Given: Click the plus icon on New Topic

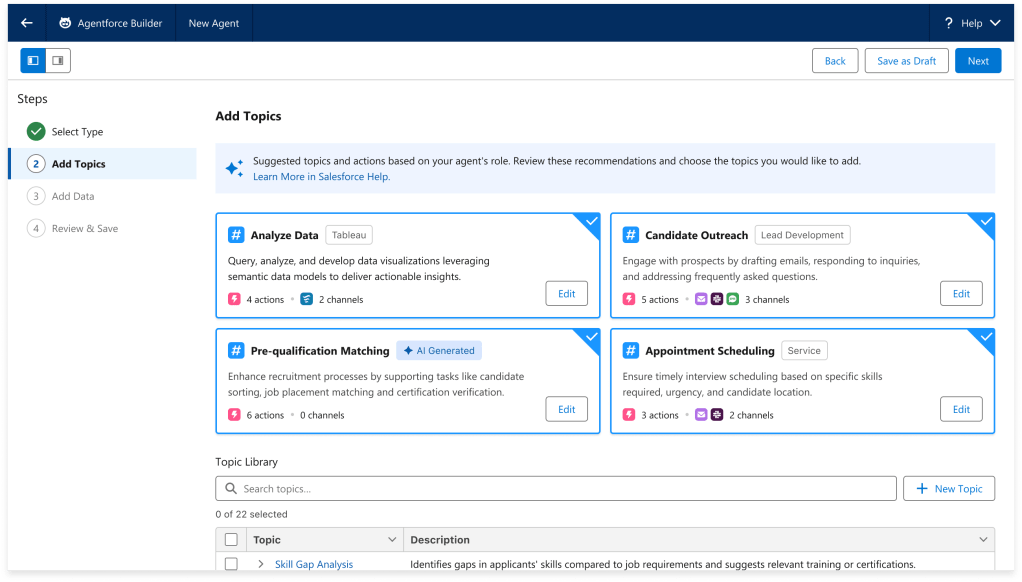Looking at the screenshot, I should (920, 489).
